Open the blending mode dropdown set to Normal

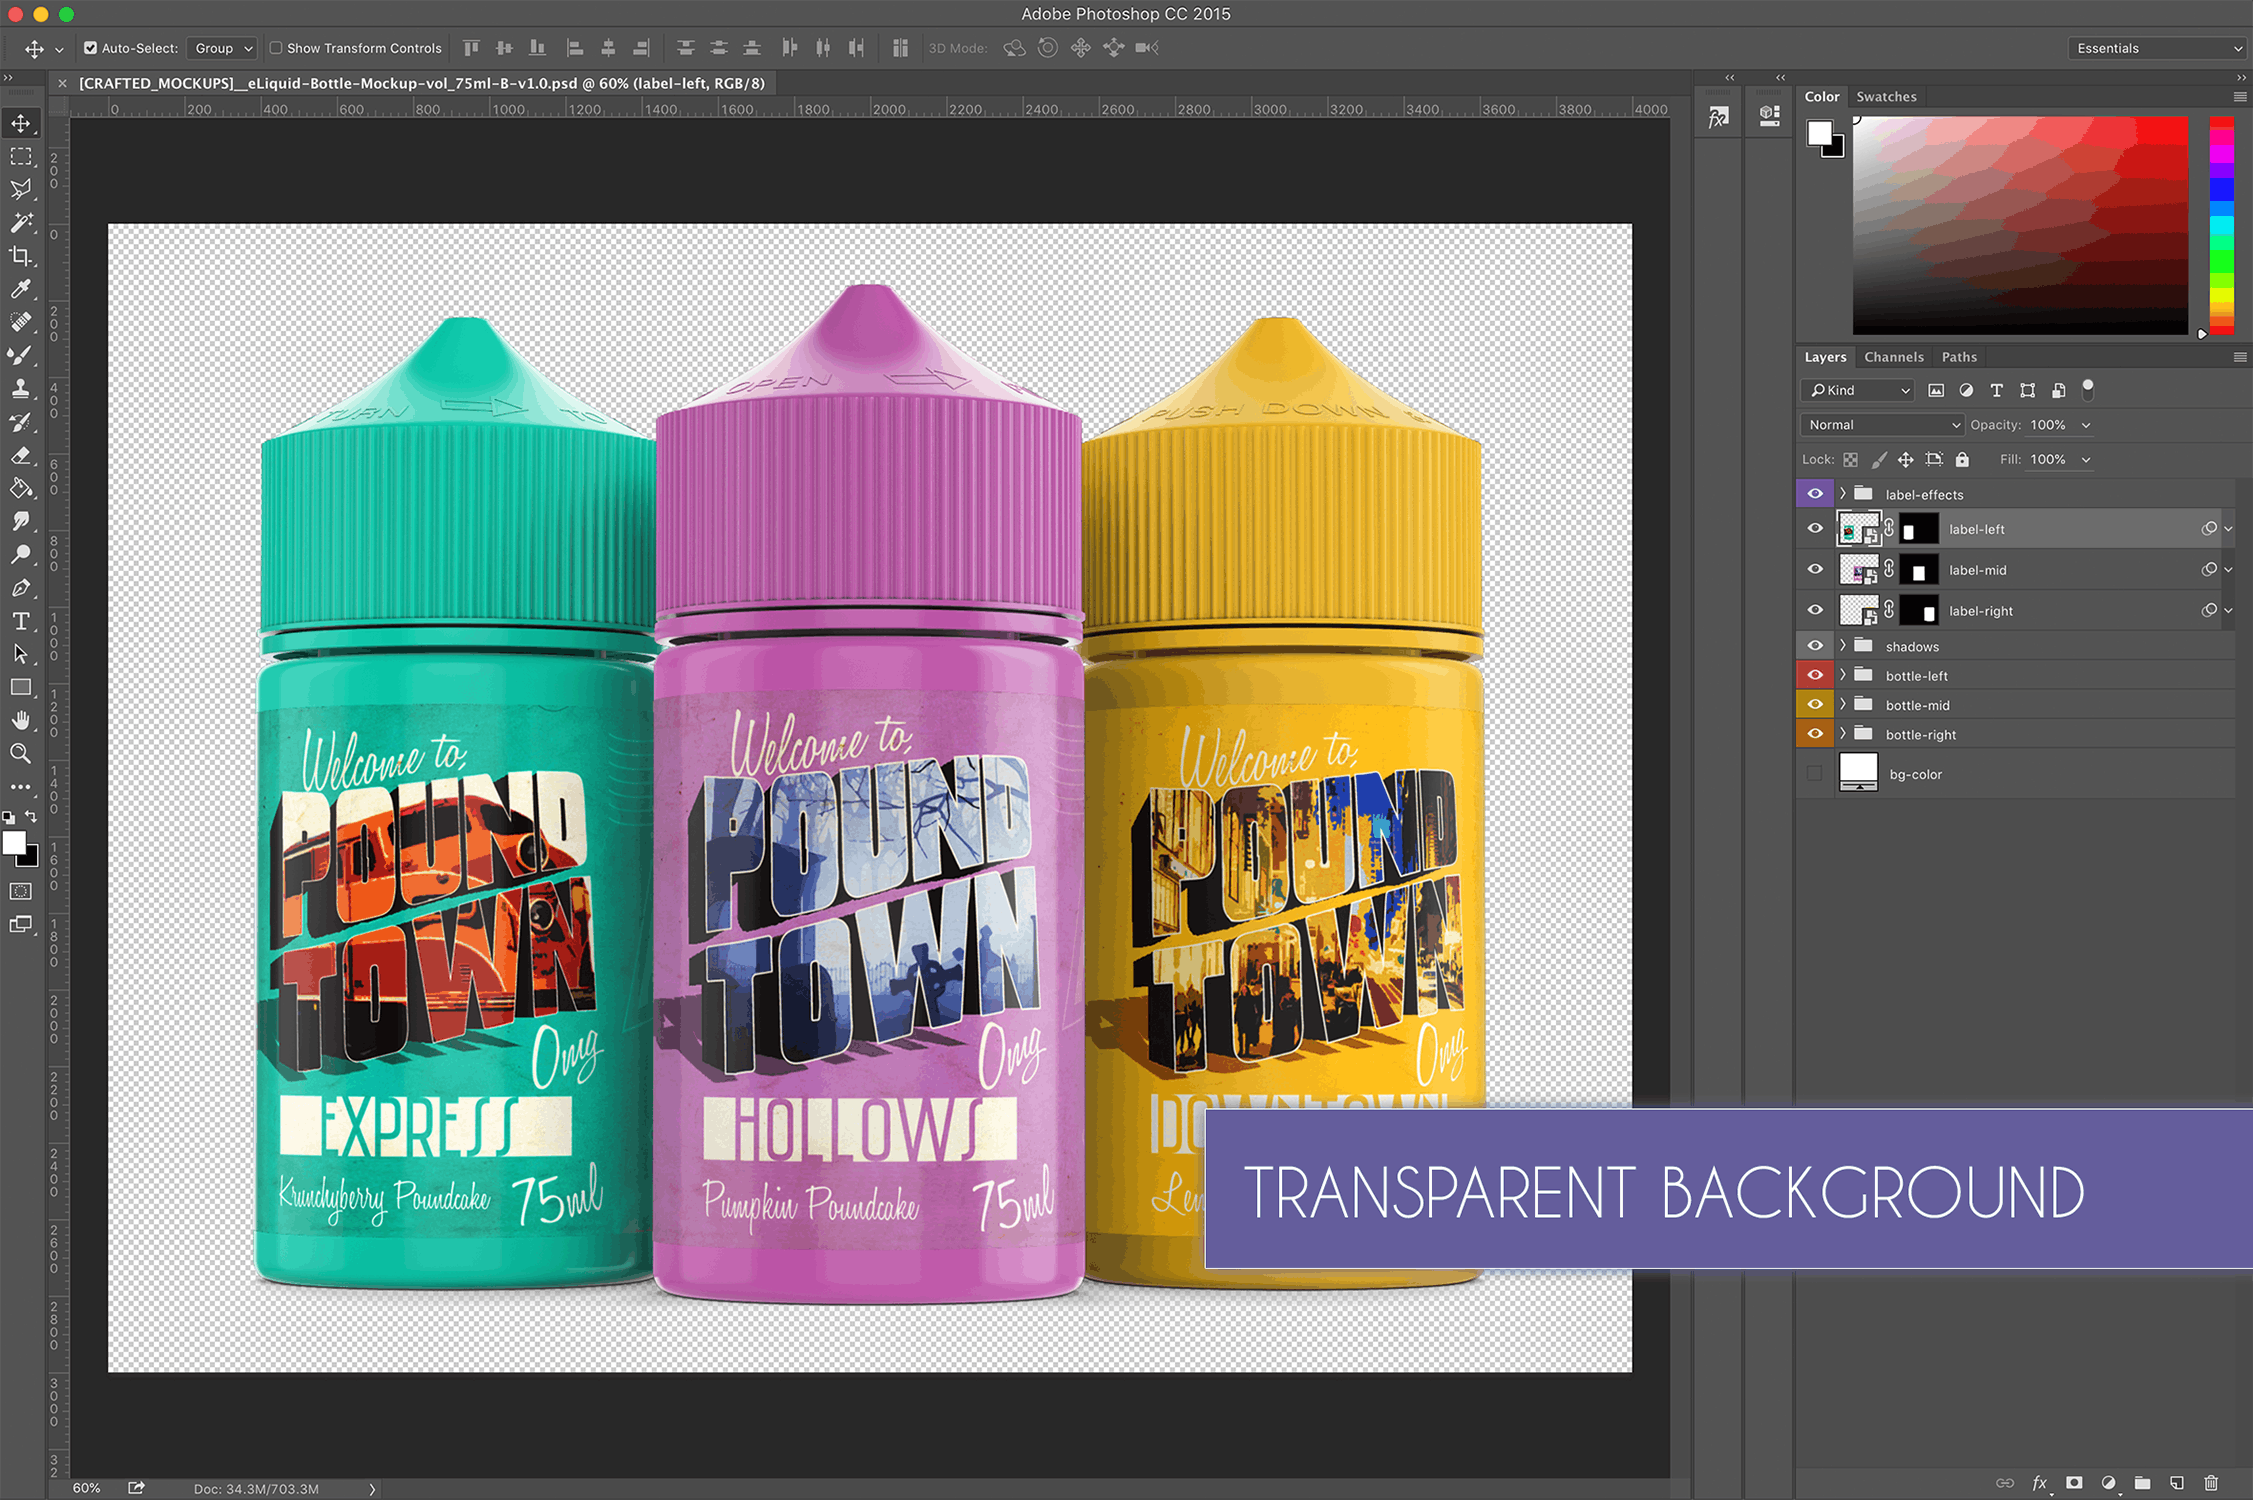pos(1880,424)
